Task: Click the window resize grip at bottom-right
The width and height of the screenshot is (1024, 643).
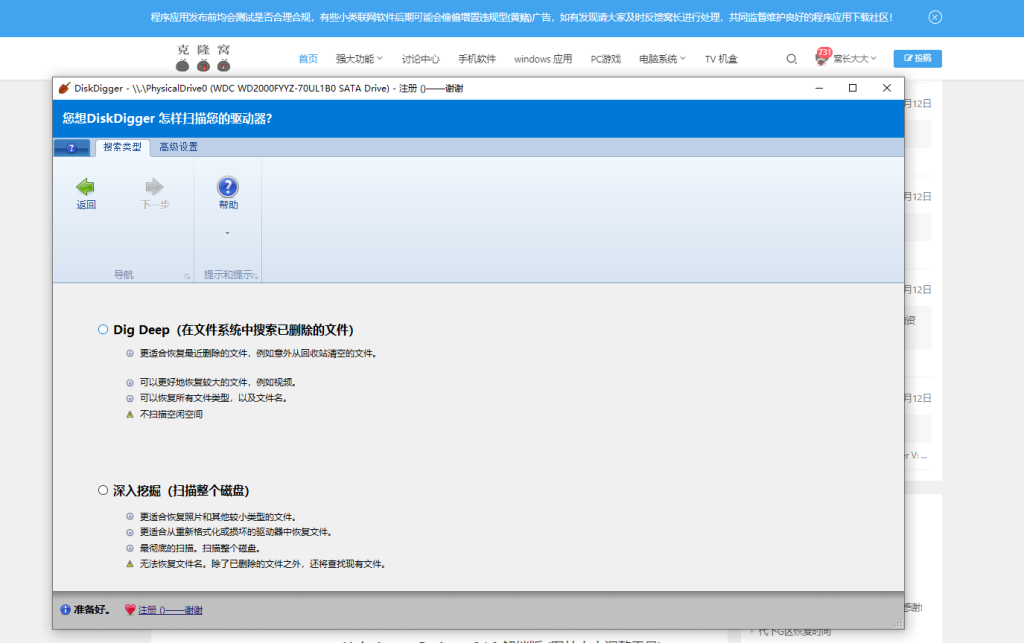Action: (899, 623)
